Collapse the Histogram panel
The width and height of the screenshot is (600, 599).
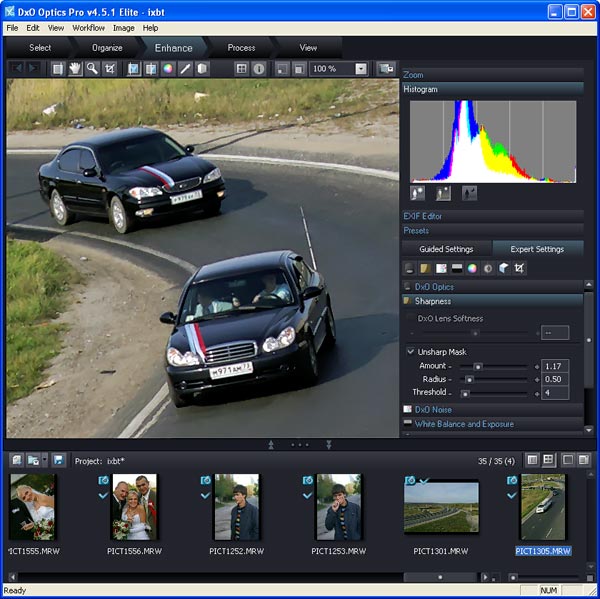coord(492,89)
